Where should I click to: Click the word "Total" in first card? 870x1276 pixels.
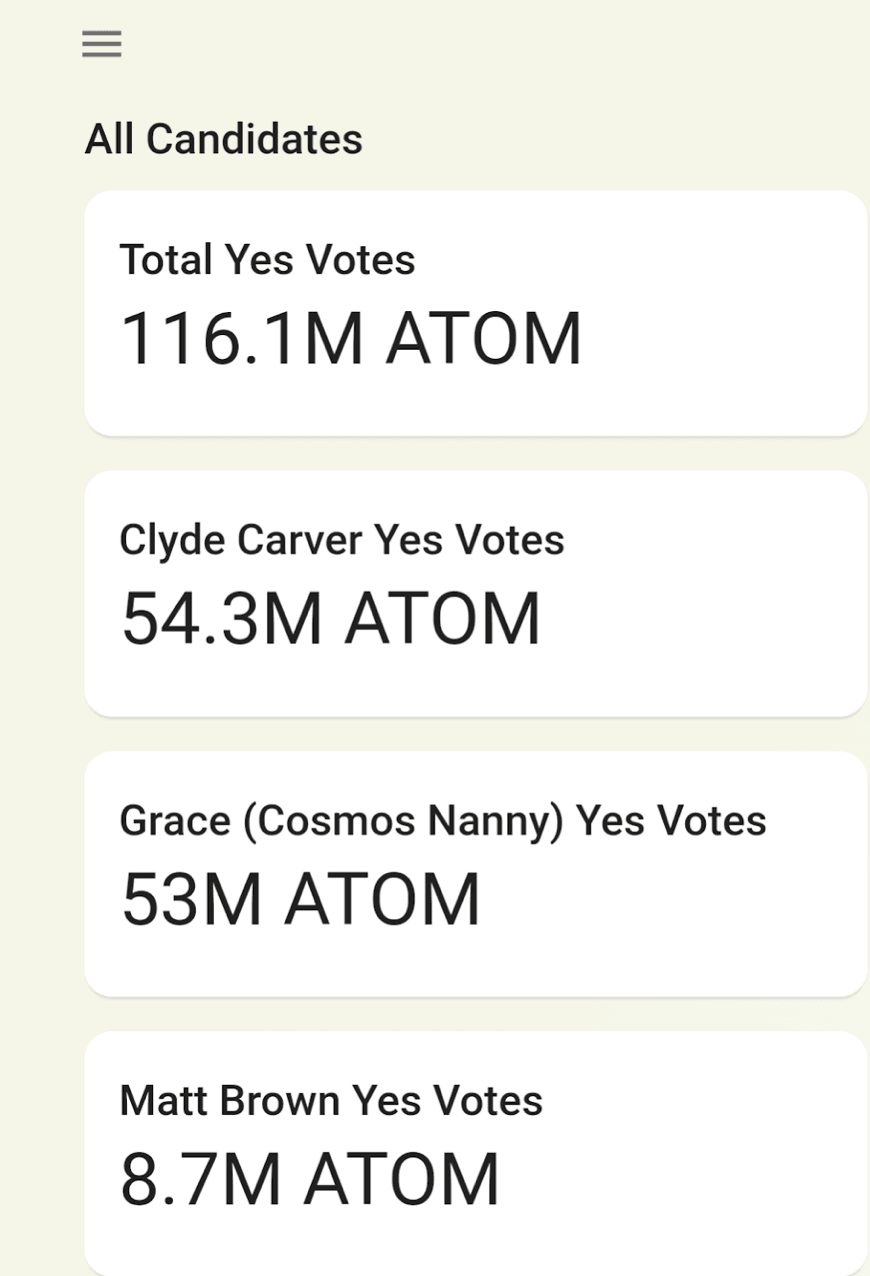[166, 260]
